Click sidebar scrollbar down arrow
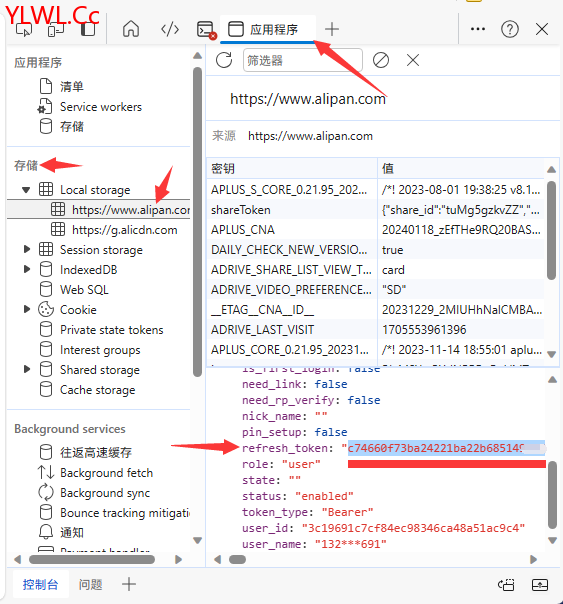 pyautogui.click(x=198, y=540)
